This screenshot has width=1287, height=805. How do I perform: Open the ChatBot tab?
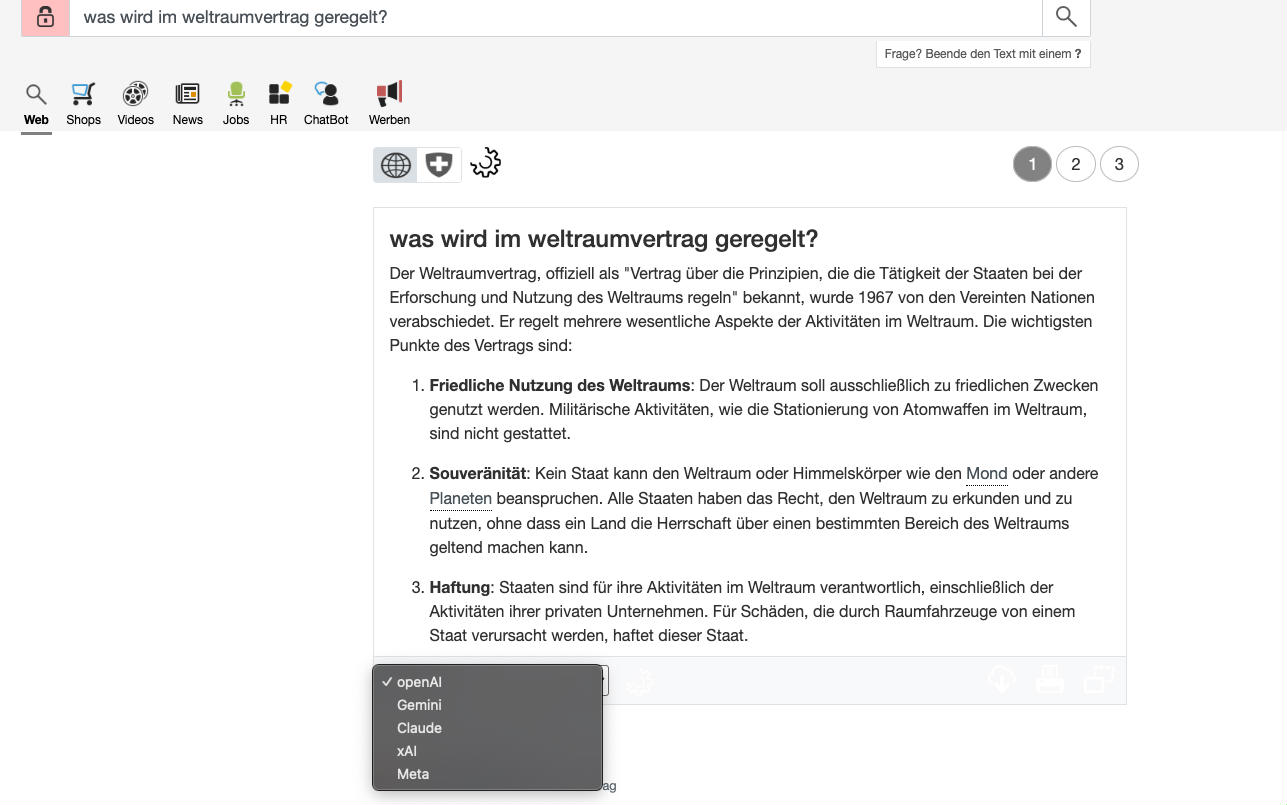click(326, 105)
